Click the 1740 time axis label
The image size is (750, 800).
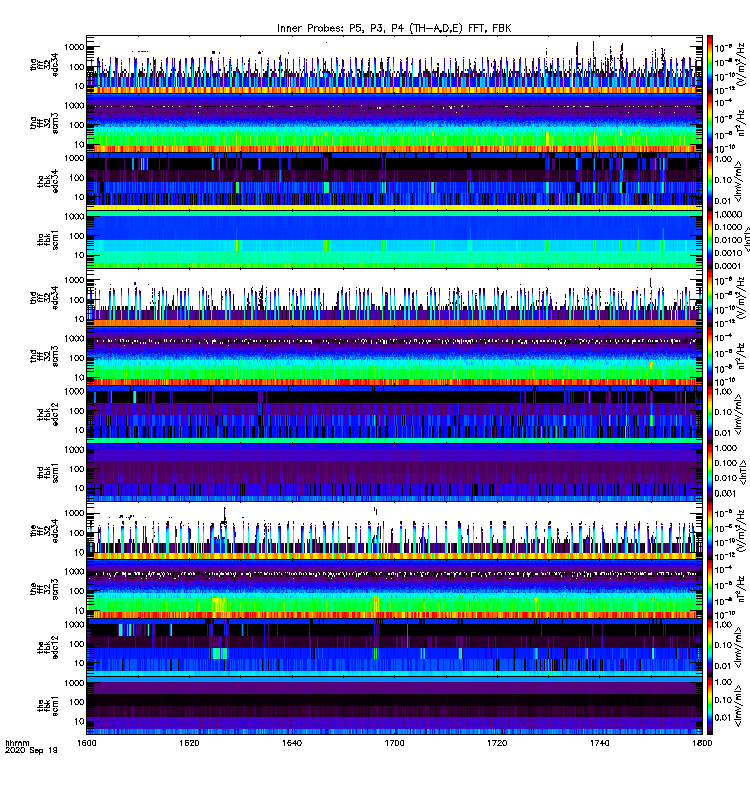[x=599, y=743]
